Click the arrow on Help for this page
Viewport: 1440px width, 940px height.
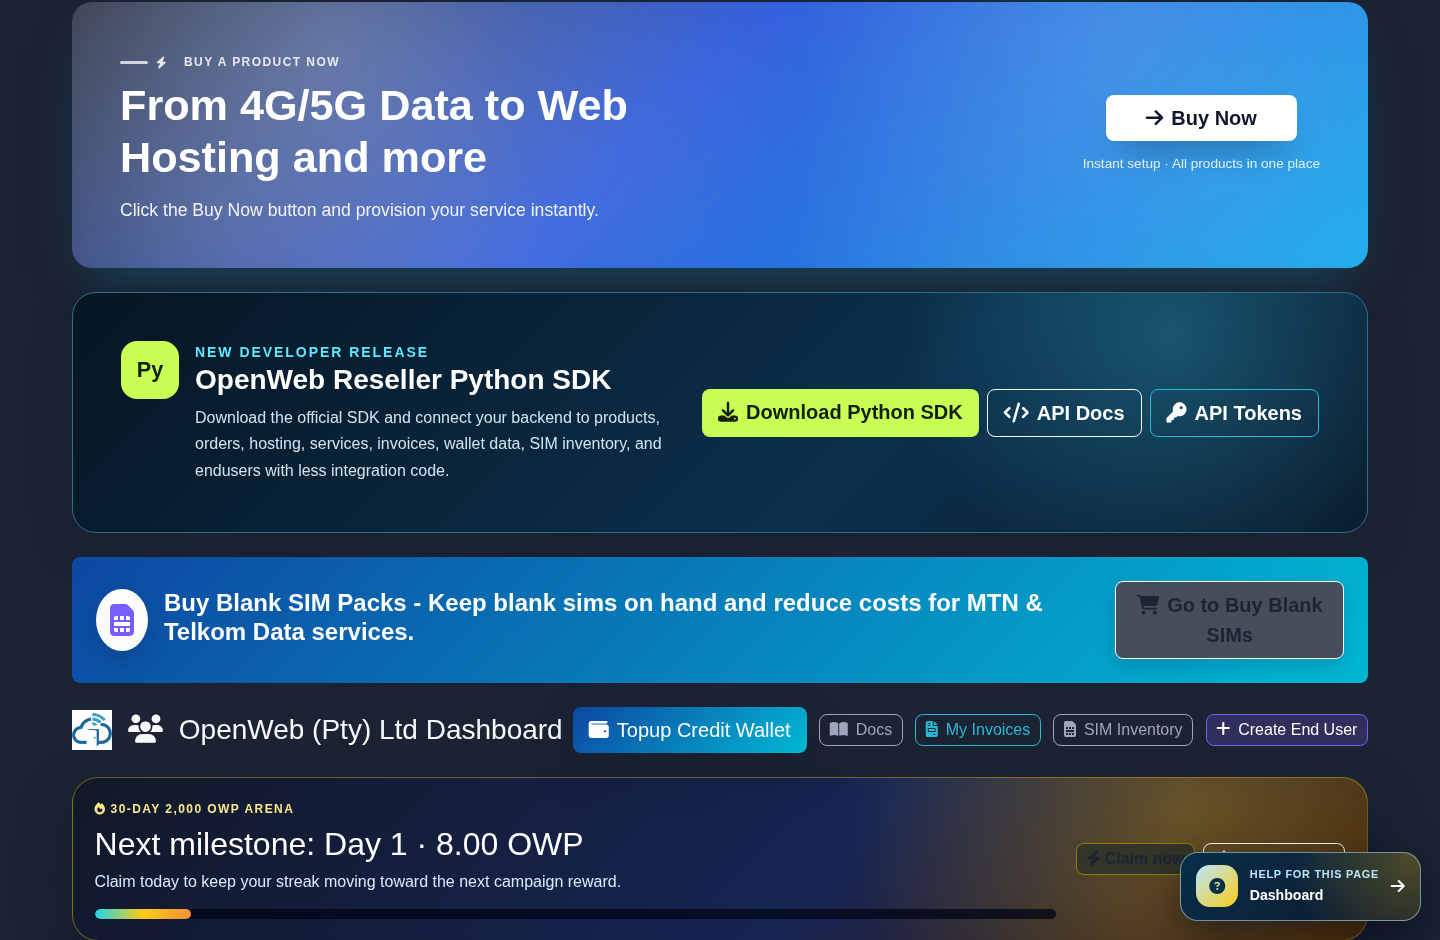pos(1398,886)
